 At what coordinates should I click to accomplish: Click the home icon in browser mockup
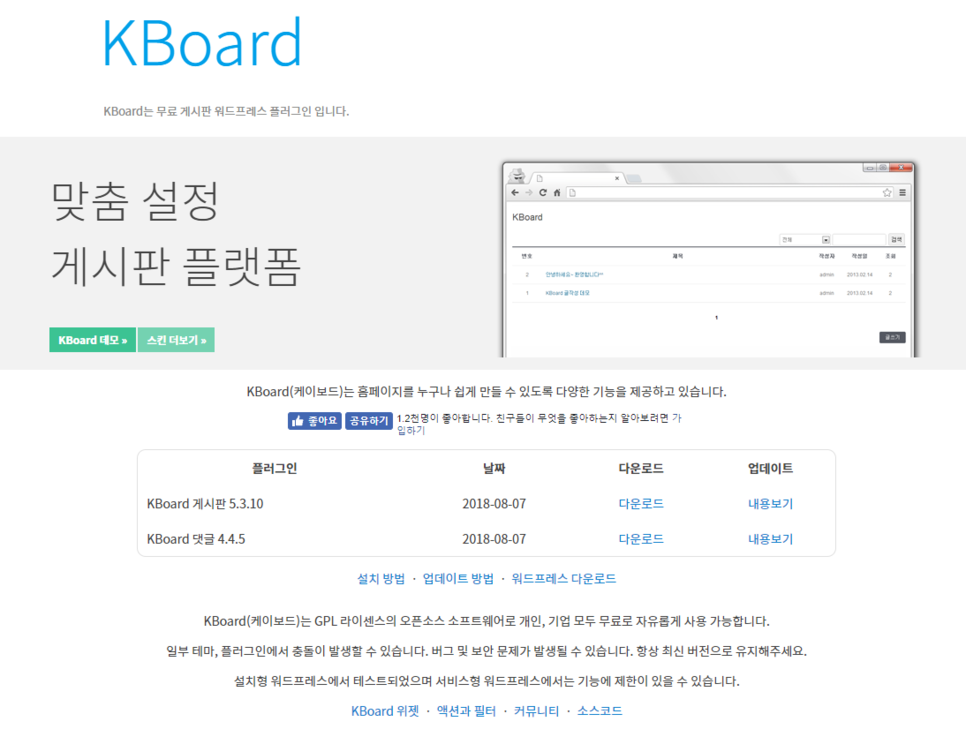pyautogui.click(x=557, y=193)
